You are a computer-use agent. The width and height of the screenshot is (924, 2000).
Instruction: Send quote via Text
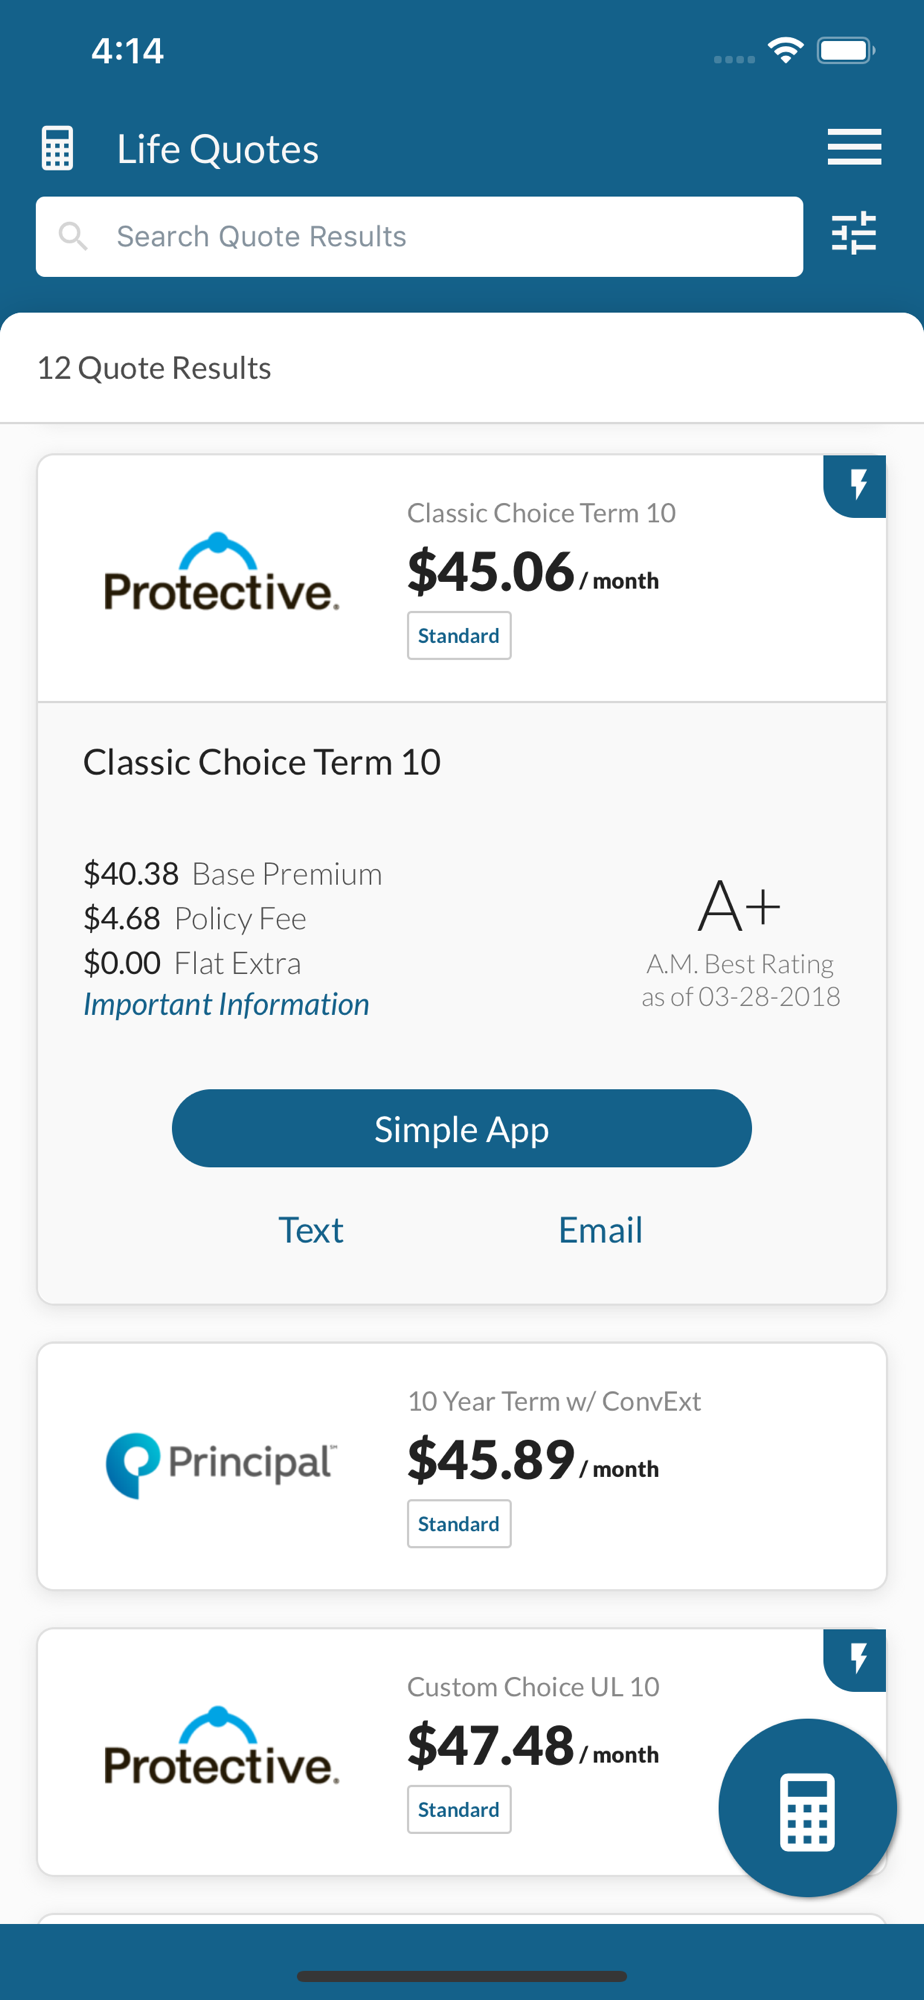pos(311,1230)
